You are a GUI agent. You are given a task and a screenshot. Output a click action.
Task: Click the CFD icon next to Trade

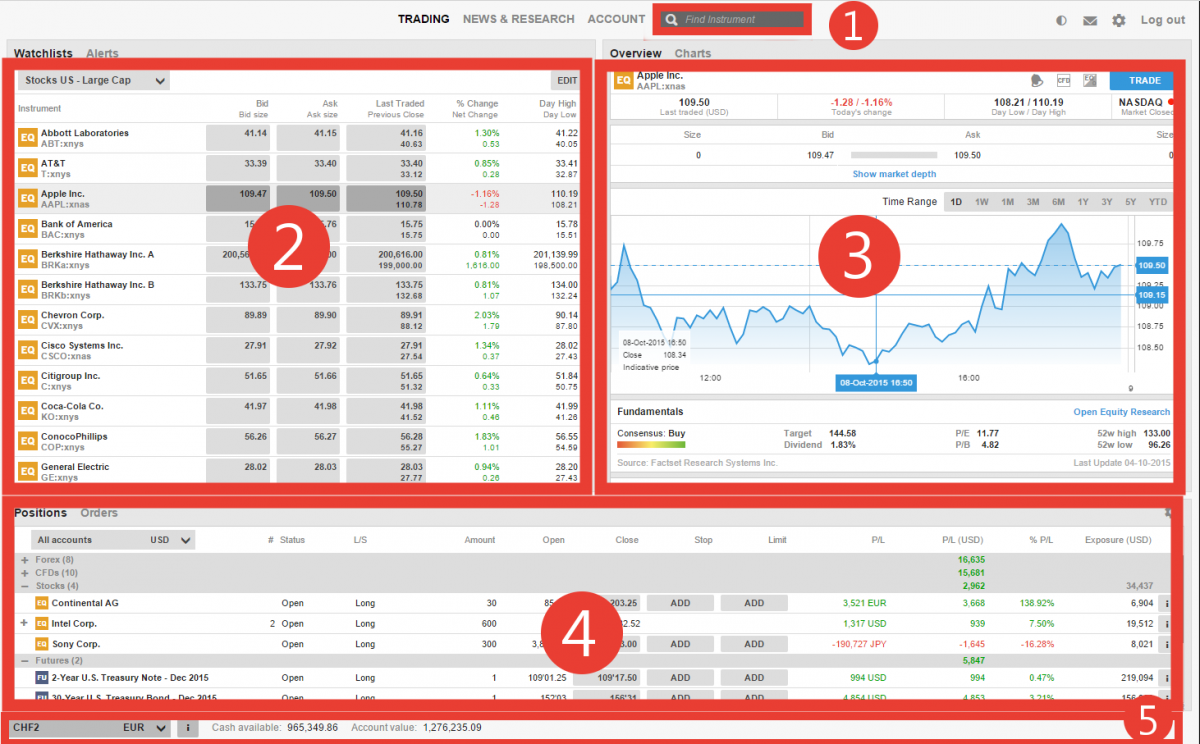point(1063,80)
